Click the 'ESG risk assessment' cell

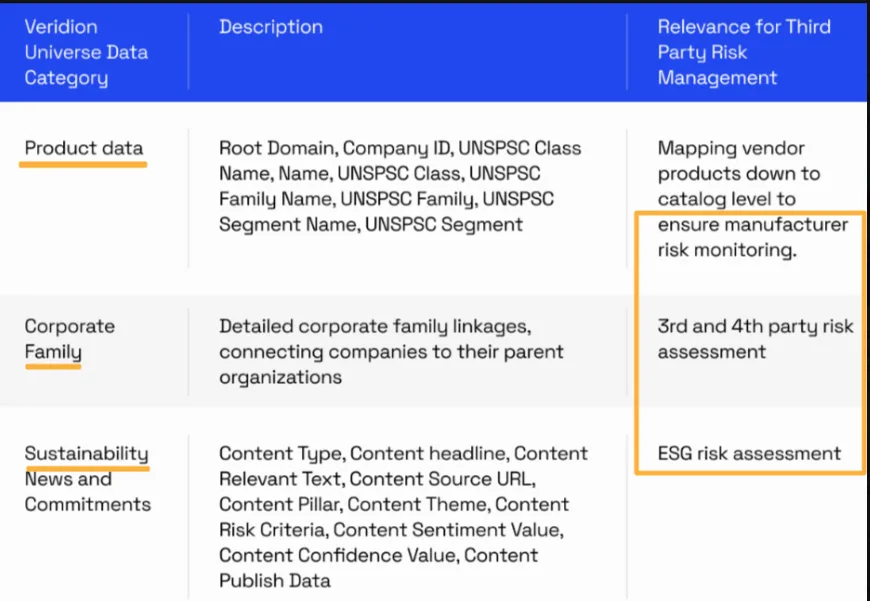pos(749,453)
